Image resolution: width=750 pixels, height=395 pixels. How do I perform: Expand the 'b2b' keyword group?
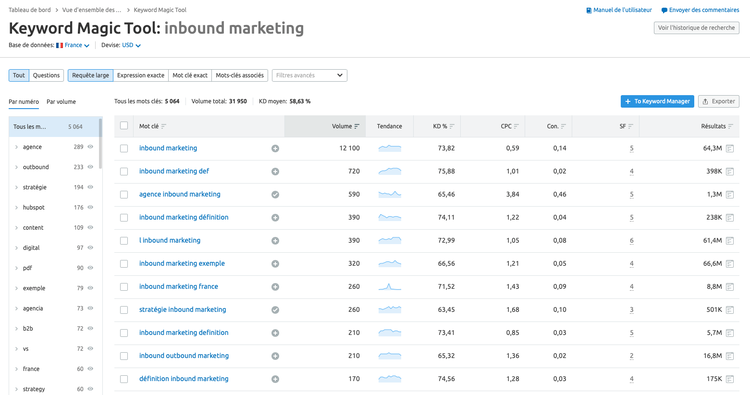pyautogui.click(x=16, y=329)
